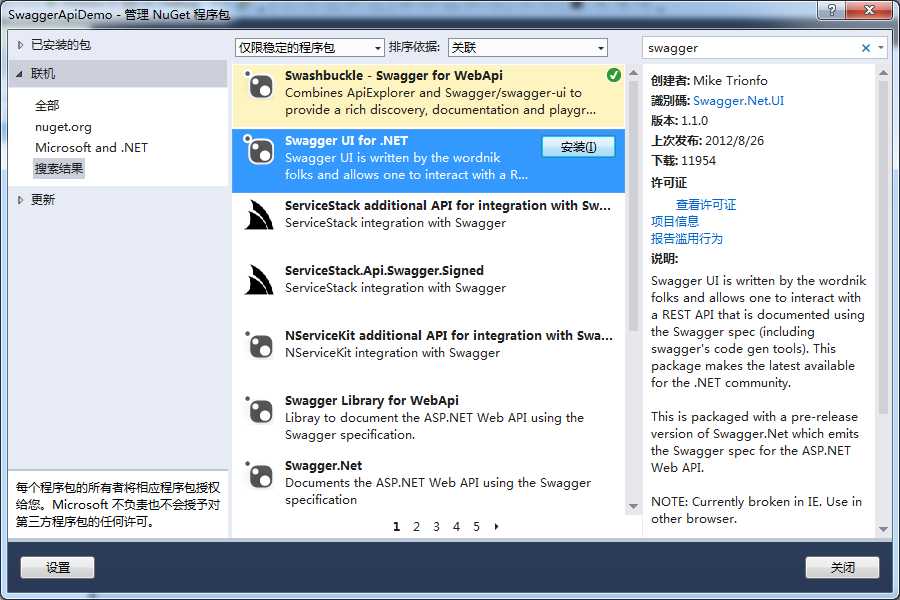
Task: Click the Swagger.Net package icon
Action: (259, 475)
